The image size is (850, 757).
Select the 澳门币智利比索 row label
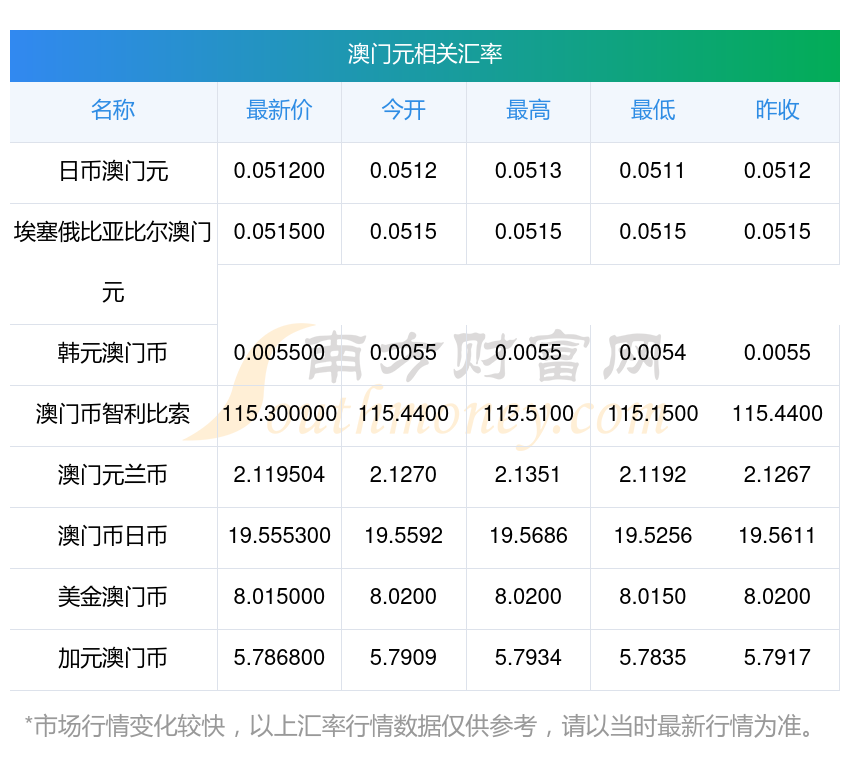[x=113, y=414]
